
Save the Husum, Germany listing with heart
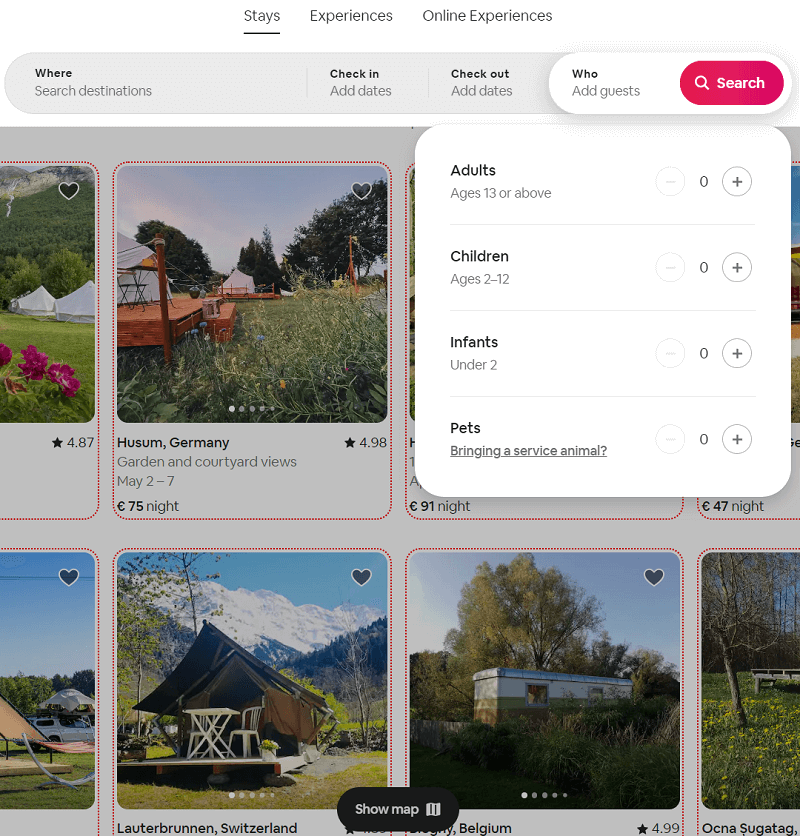361,190
